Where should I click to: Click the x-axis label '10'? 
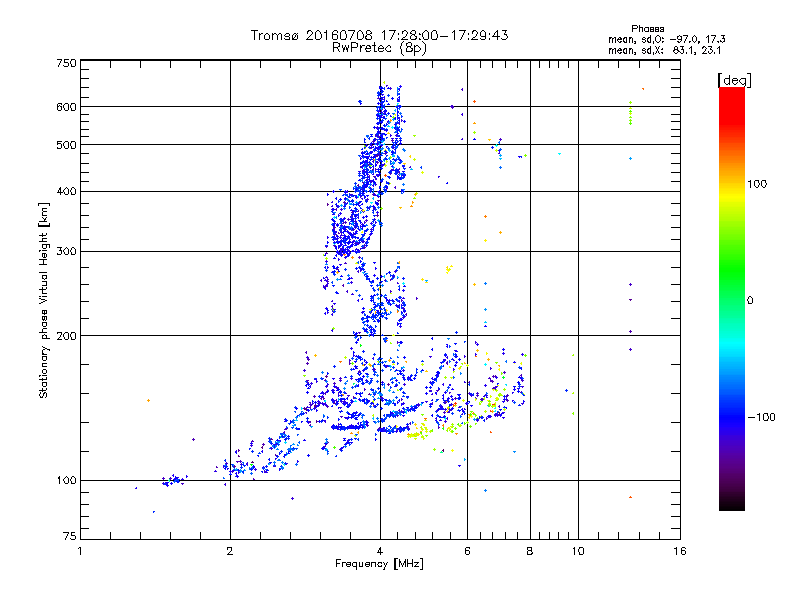click(x=578, y=551)
